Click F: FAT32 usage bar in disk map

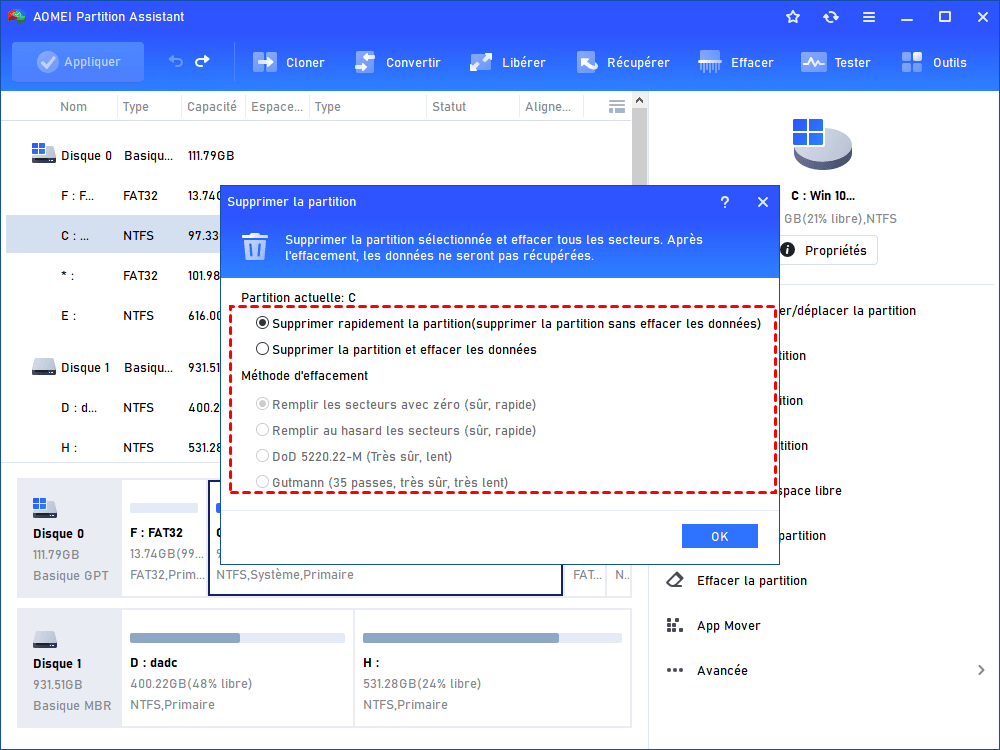coord(164,508)
